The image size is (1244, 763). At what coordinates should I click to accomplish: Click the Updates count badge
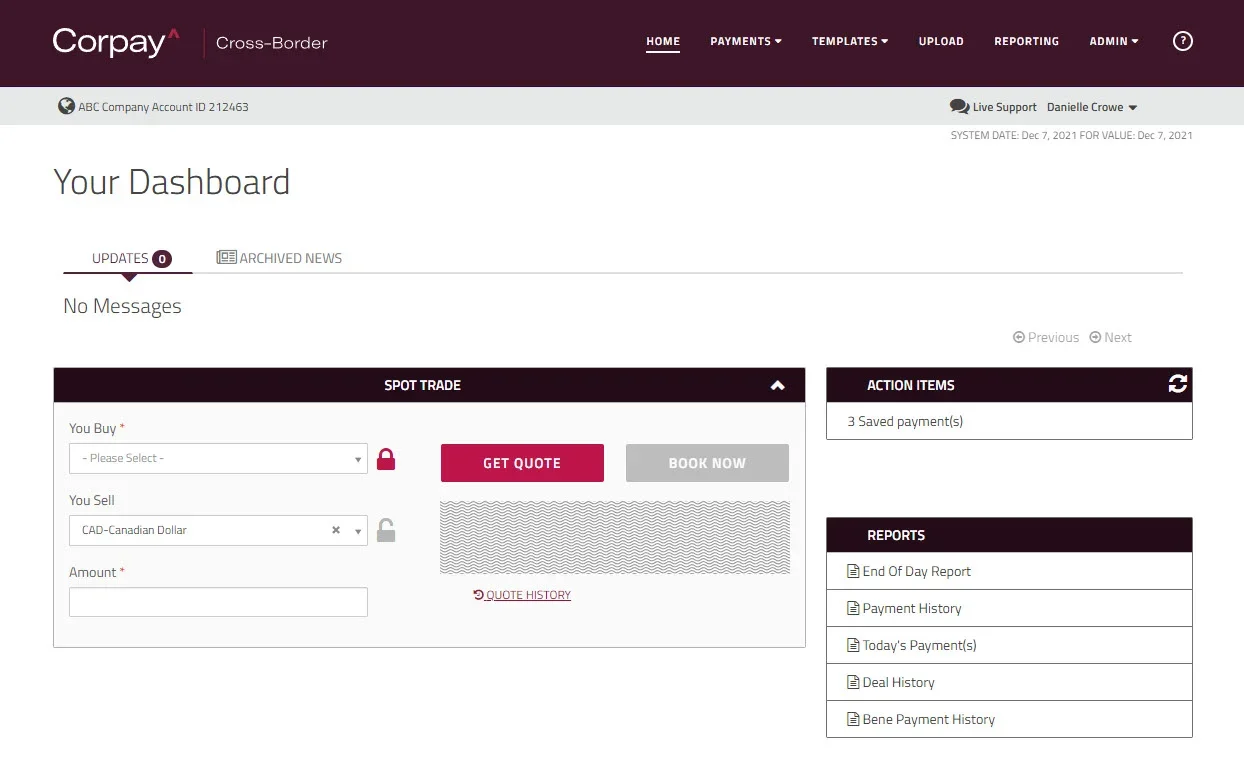pyautogui.click(x=162, y=259)
